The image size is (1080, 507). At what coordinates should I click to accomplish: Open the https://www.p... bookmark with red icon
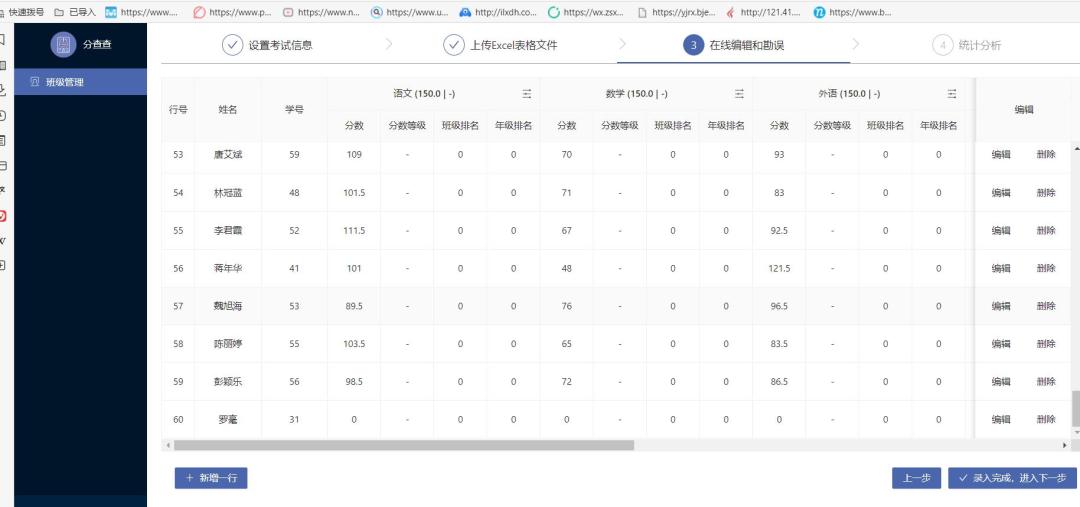(232, 12)
